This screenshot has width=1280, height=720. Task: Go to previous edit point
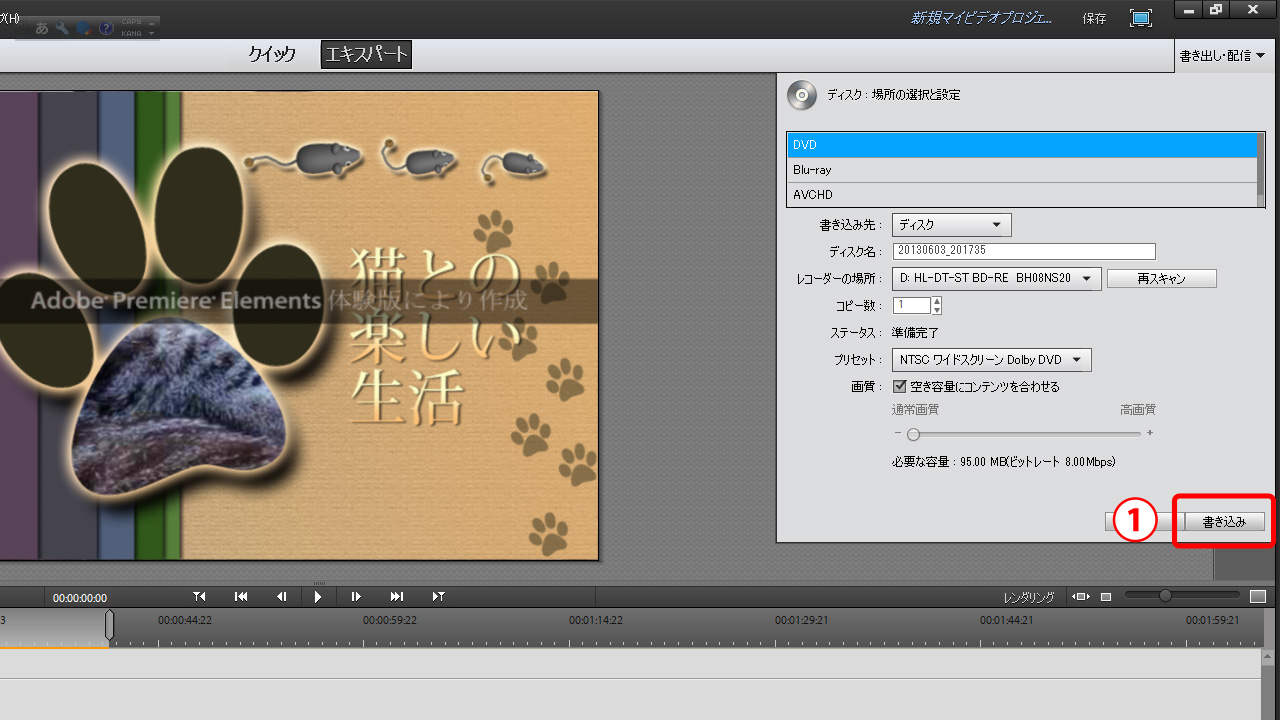coord(241,597)
